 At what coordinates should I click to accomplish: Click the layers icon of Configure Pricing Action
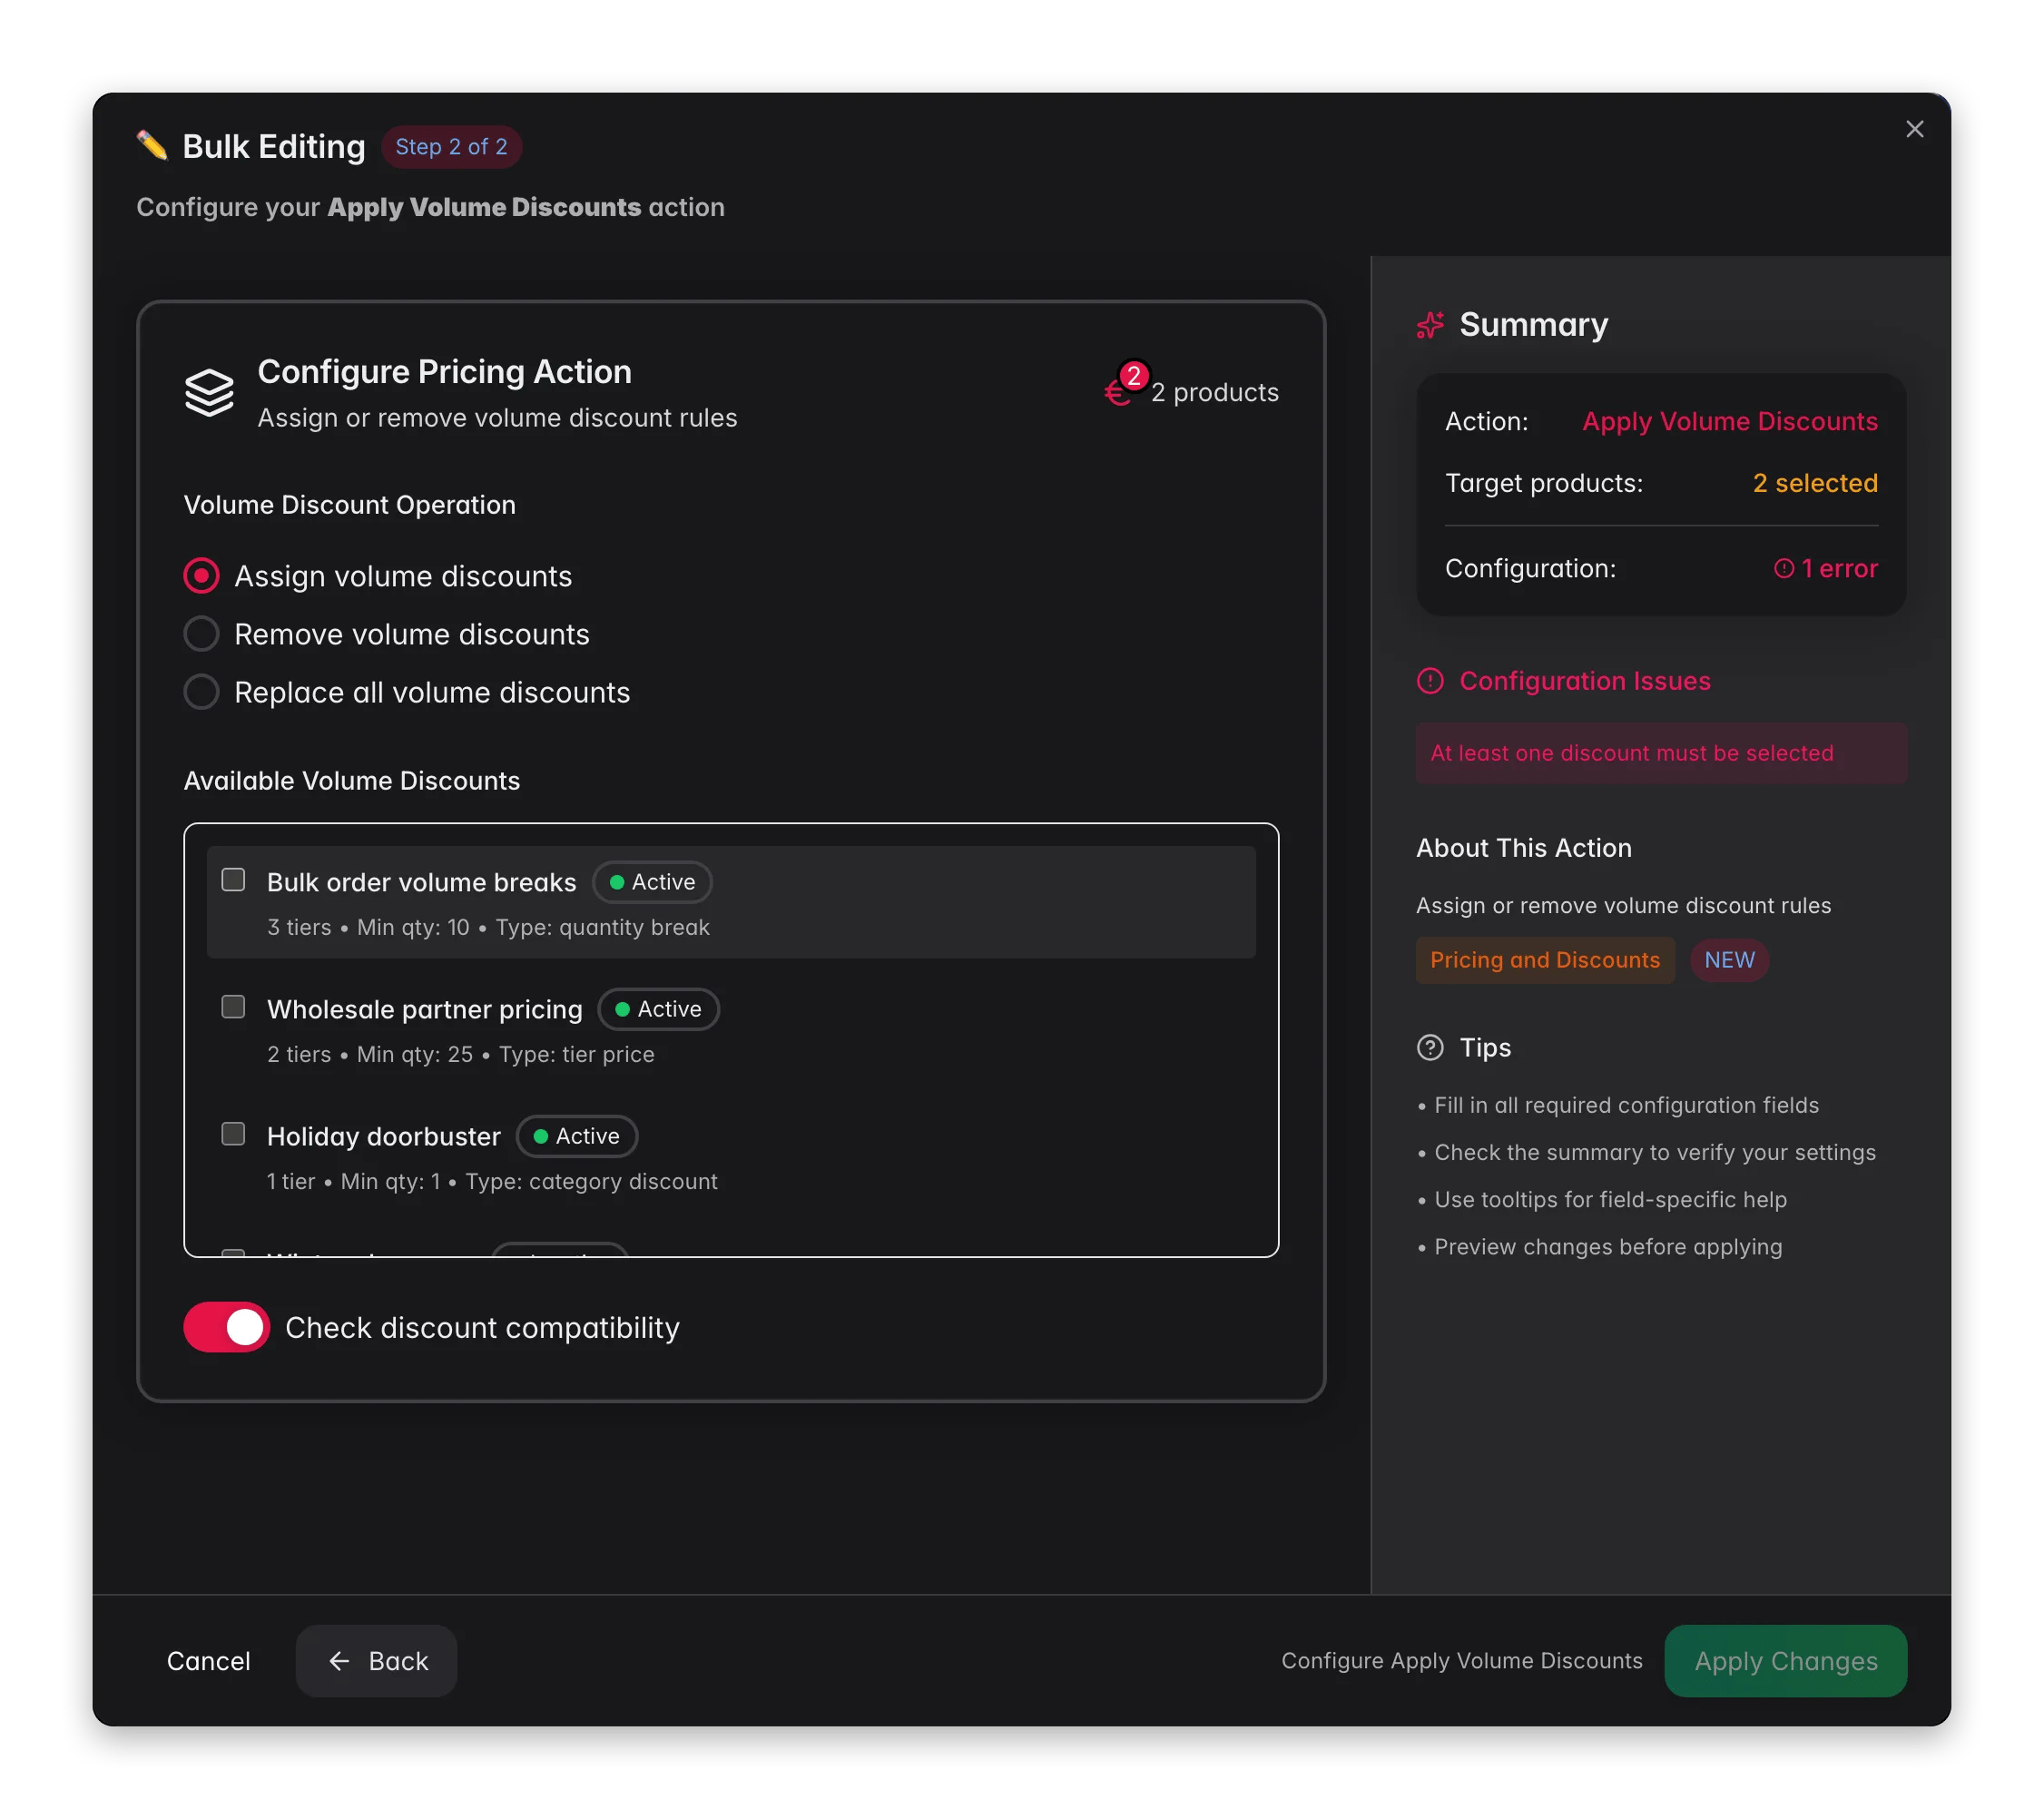(209, 393)
